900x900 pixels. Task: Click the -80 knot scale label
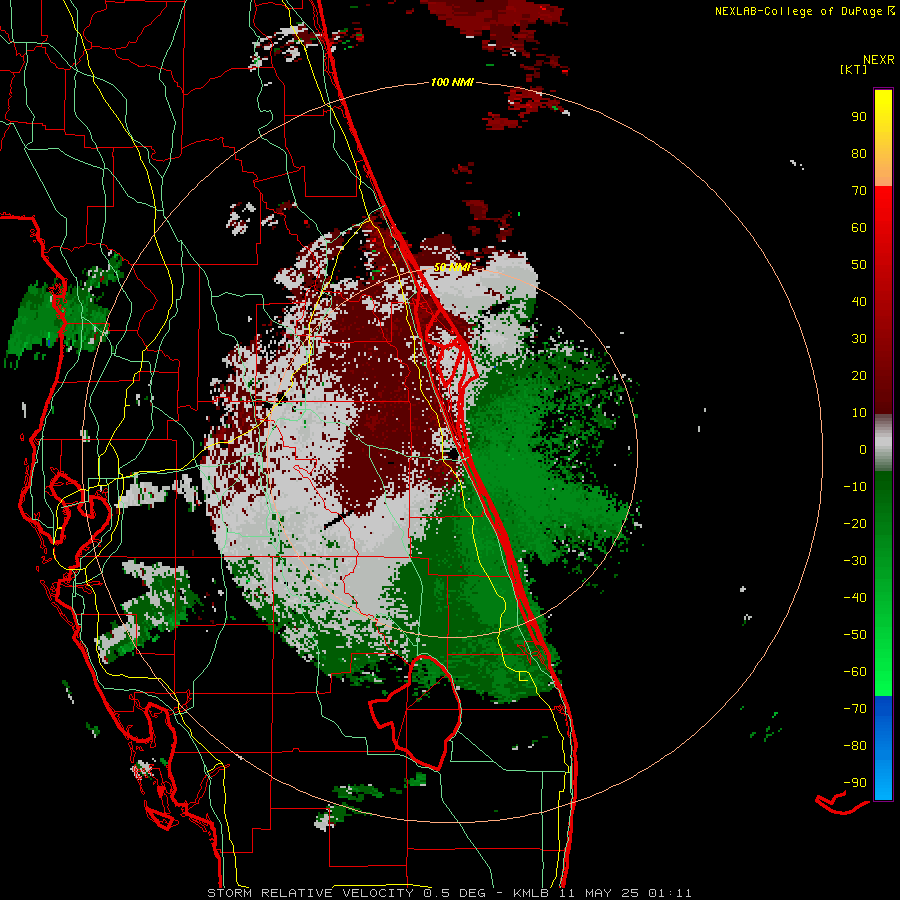[x=855, y=746]
